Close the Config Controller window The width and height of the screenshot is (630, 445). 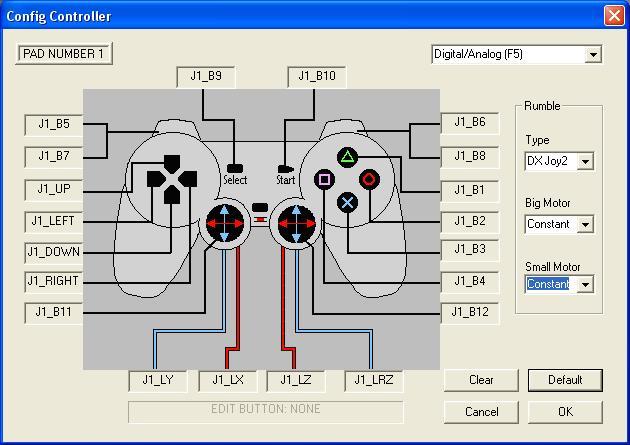[614, 16]
